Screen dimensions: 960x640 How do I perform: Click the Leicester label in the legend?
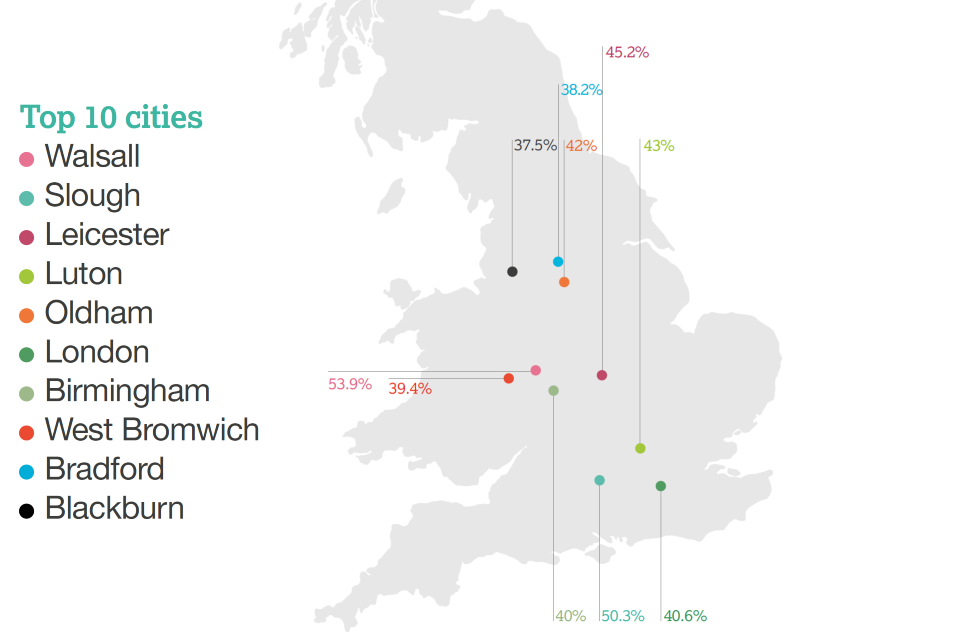pos(107,235)
